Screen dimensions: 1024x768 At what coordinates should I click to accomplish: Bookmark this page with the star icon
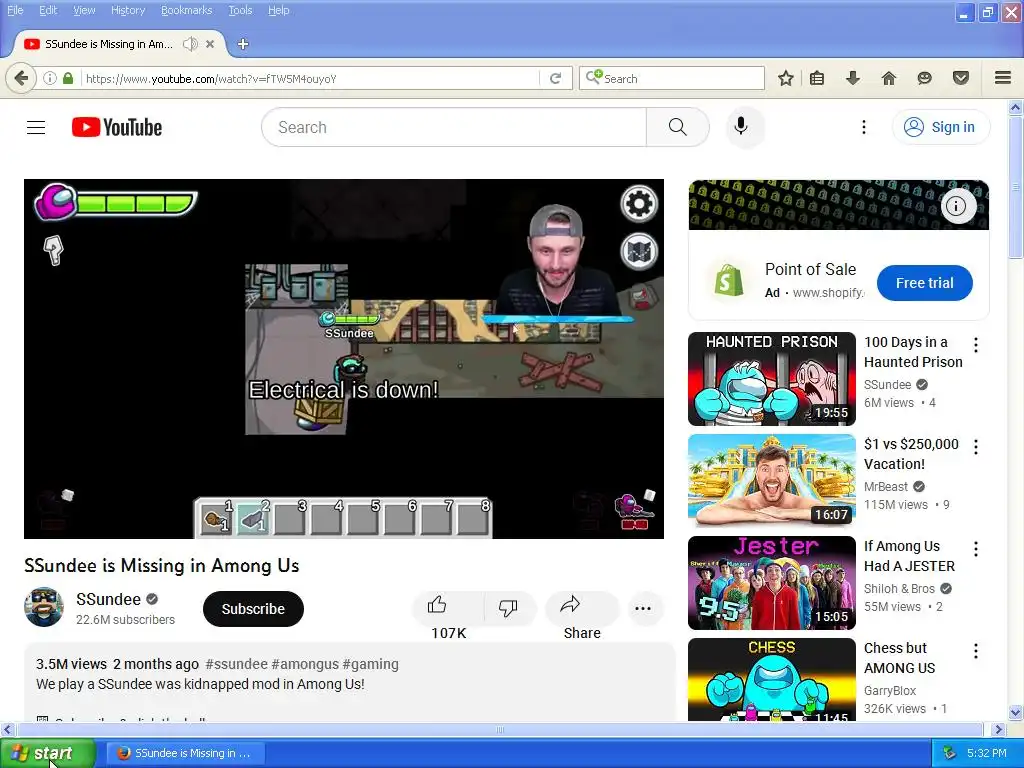pyautogui.click(x=786, y=78)
